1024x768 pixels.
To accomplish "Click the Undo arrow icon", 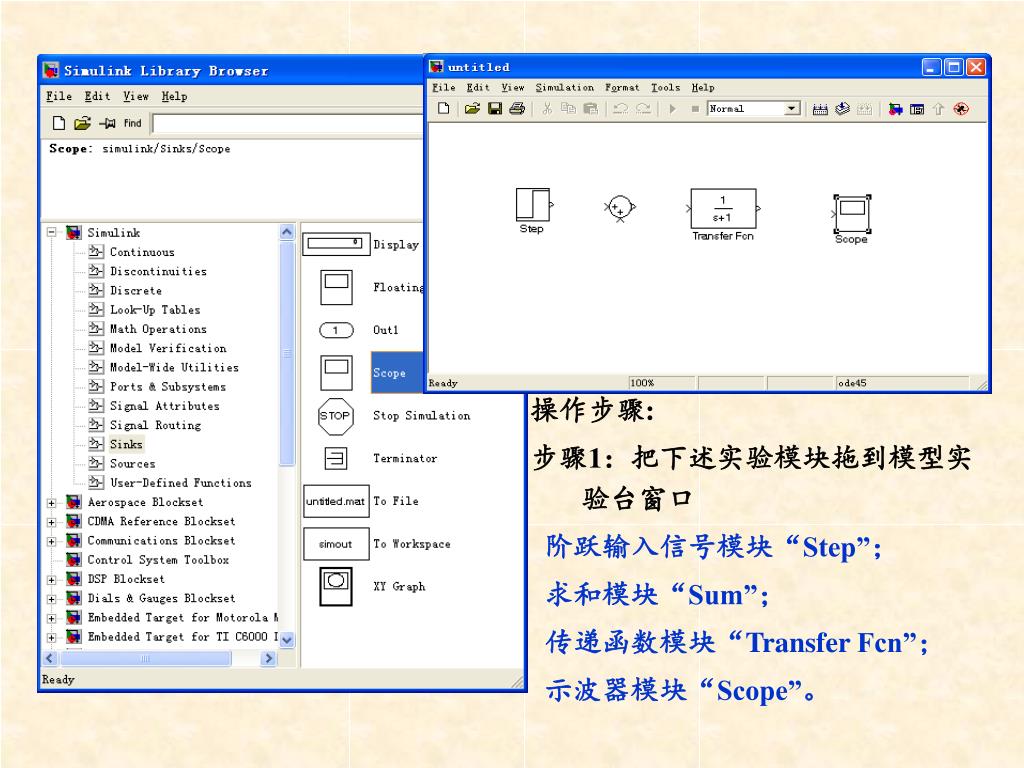I will click(620, 108).
